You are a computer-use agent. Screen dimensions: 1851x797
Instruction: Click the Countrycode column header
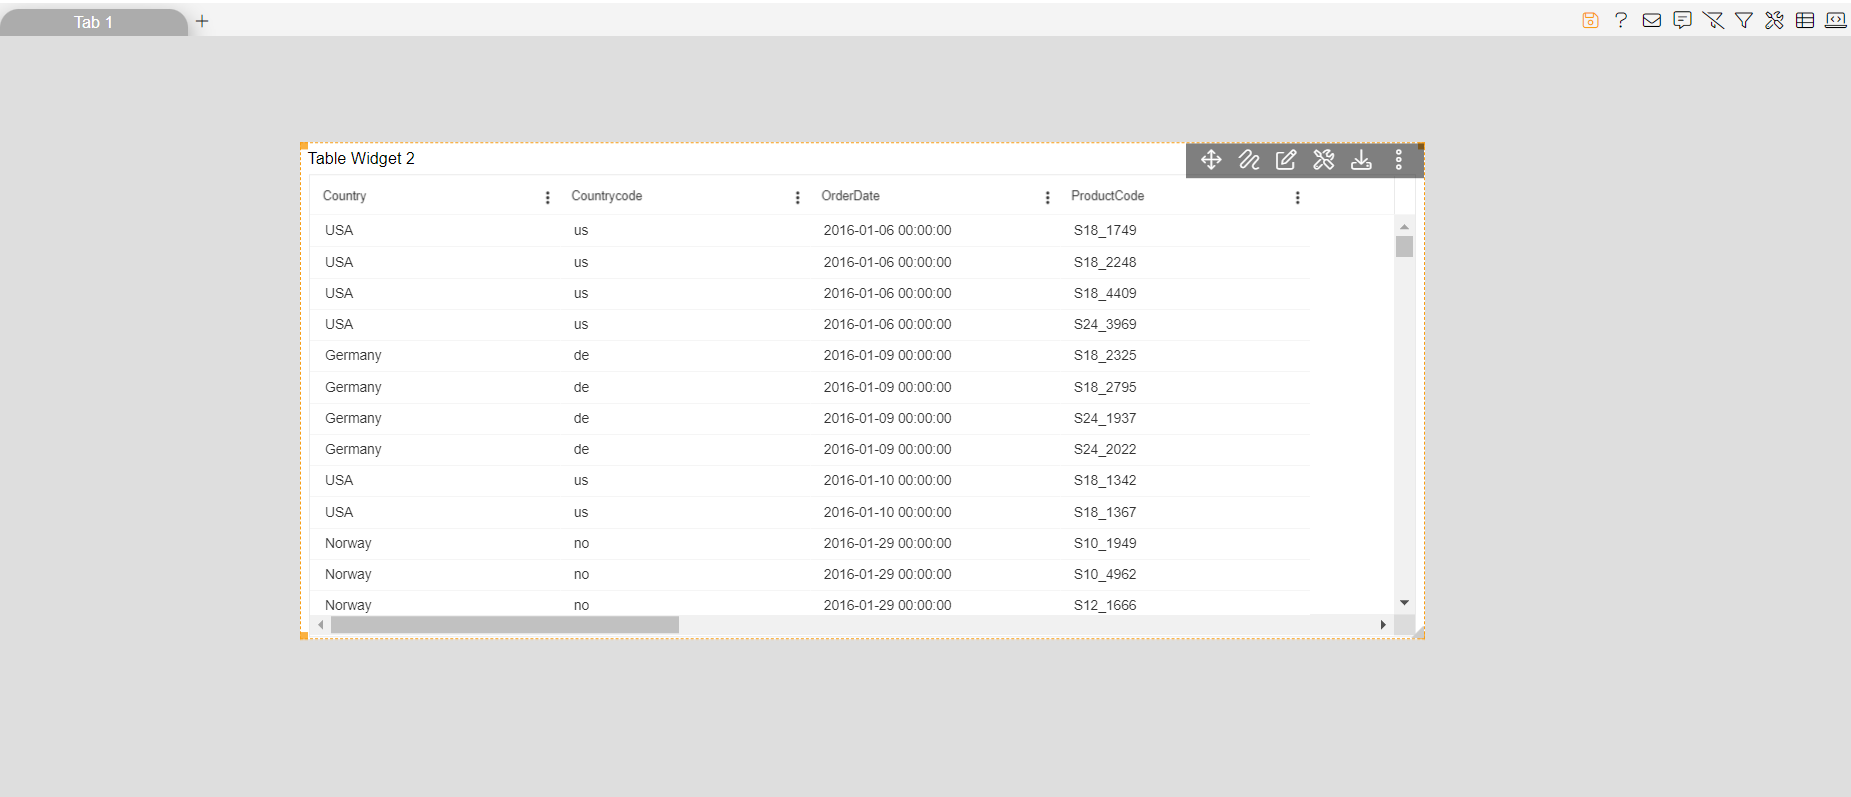point(606,196)
